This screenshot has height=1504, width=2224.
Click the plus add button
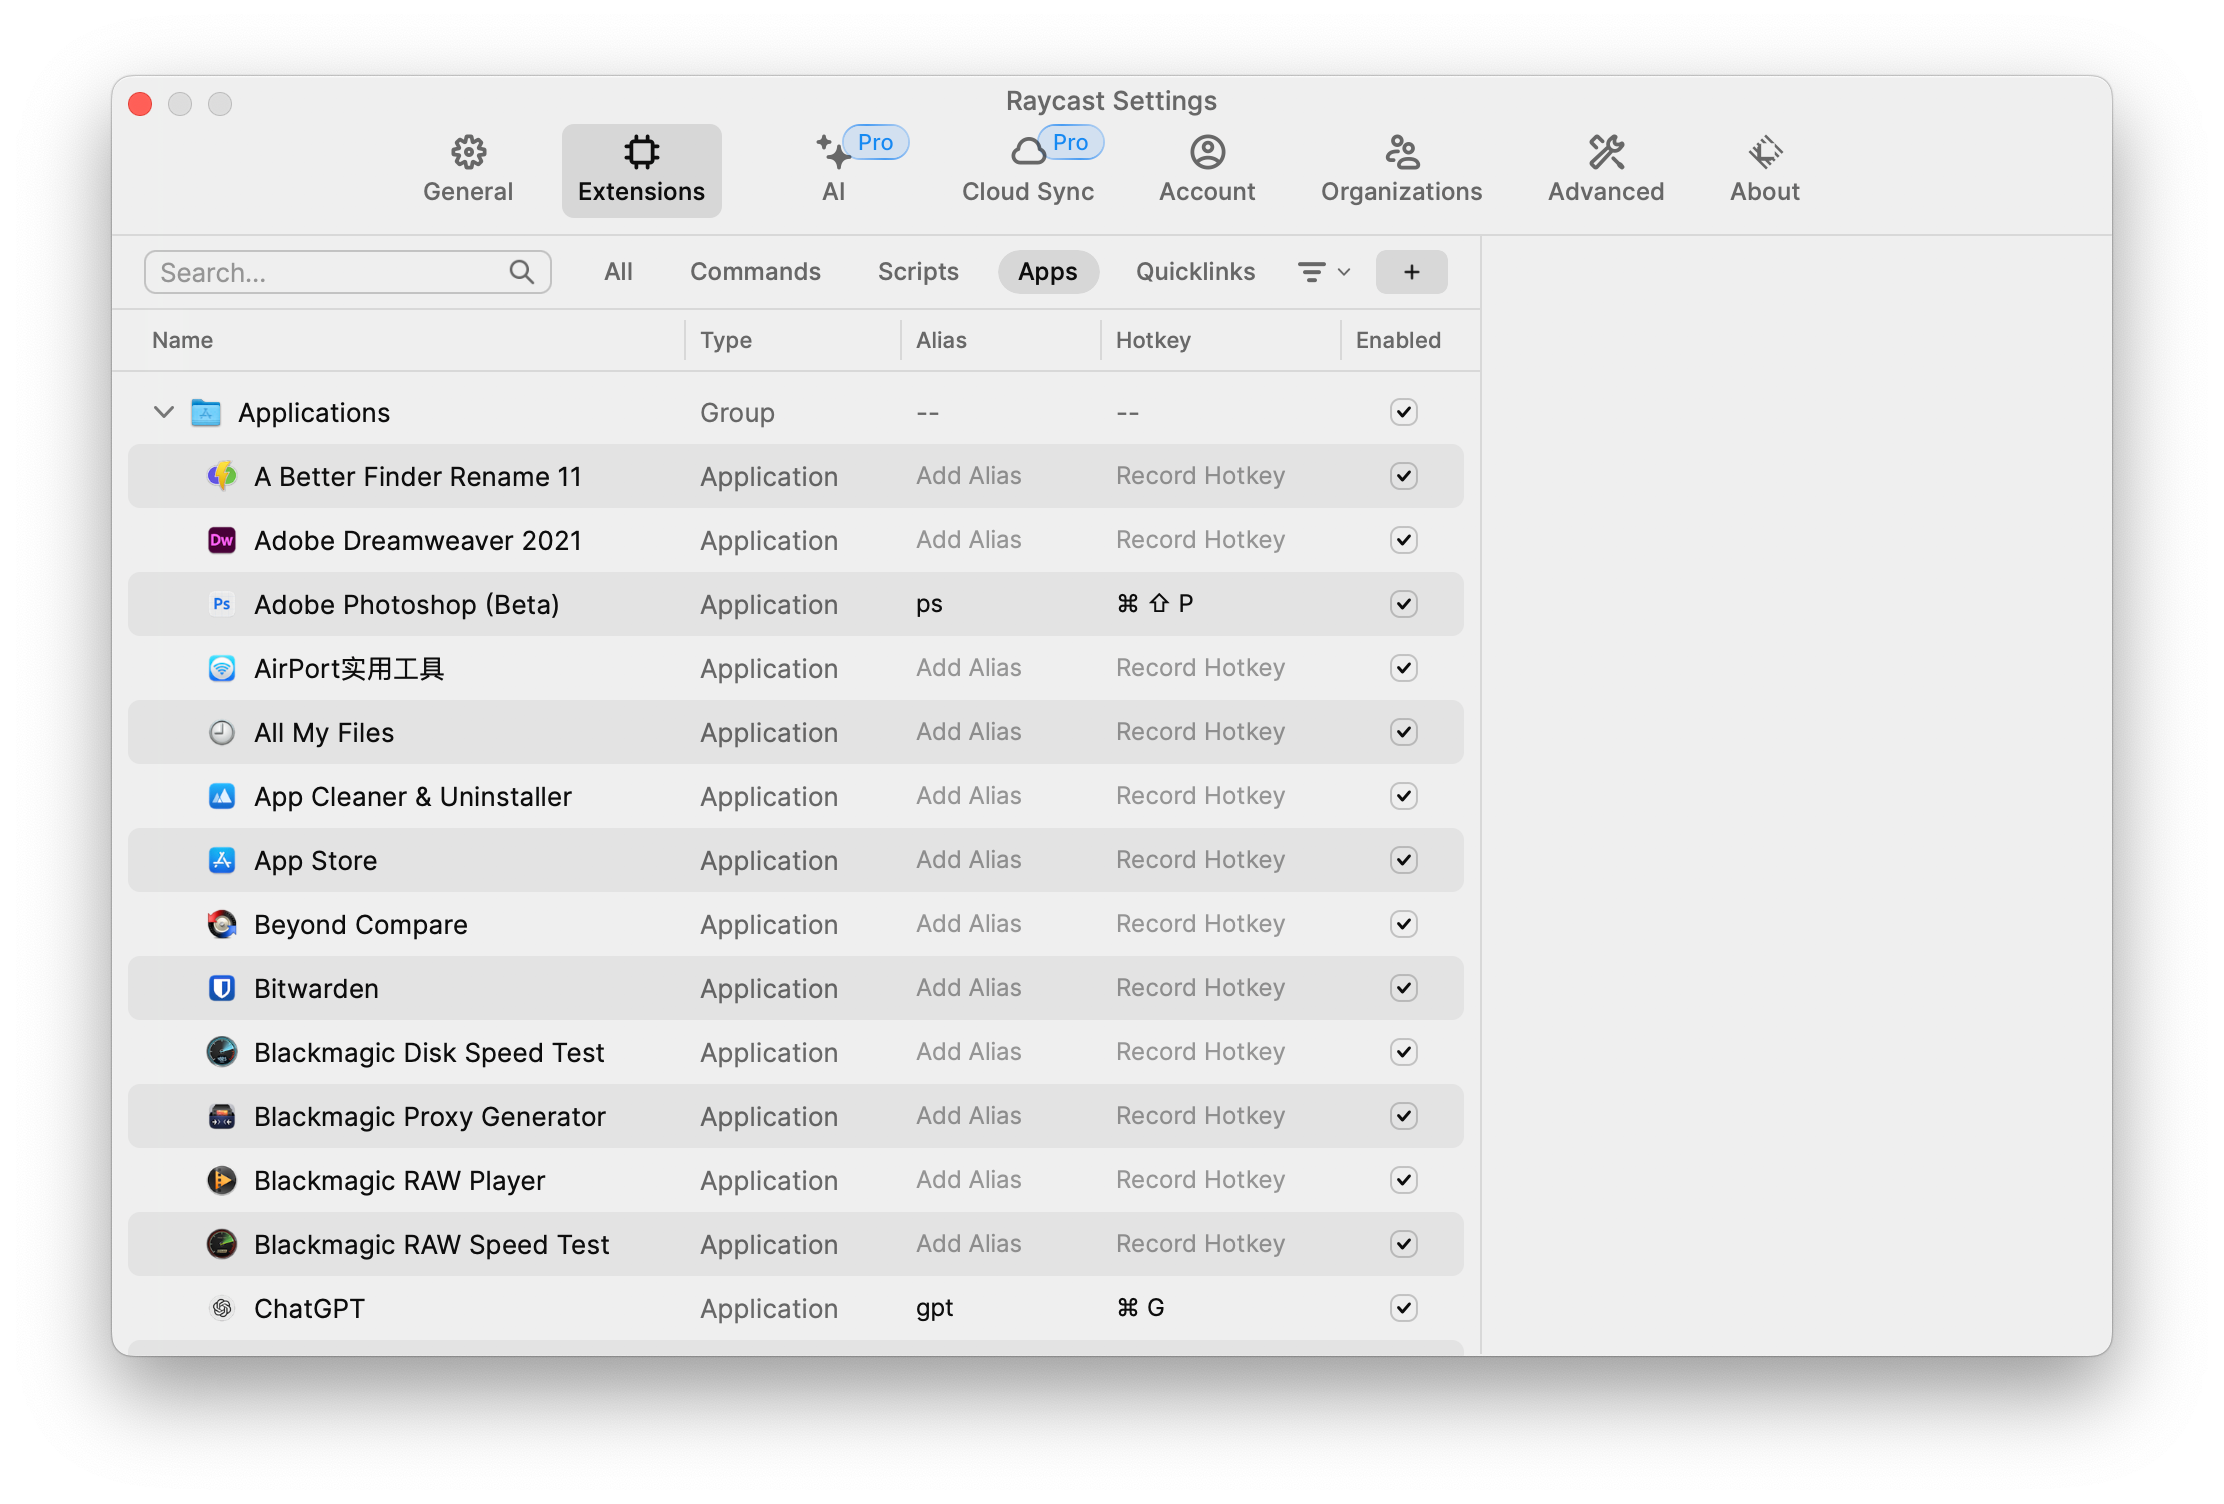pos(1411,272)
